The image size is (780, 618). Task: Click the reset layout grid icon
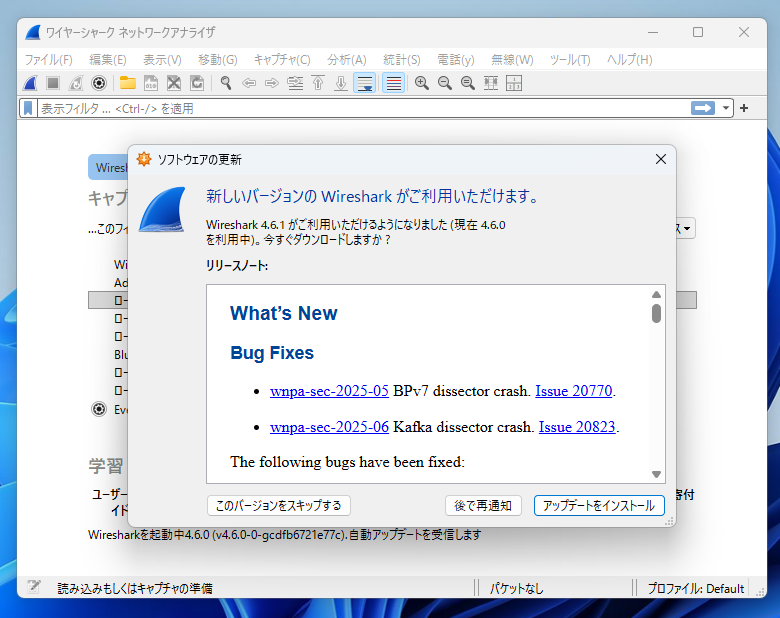514,83
